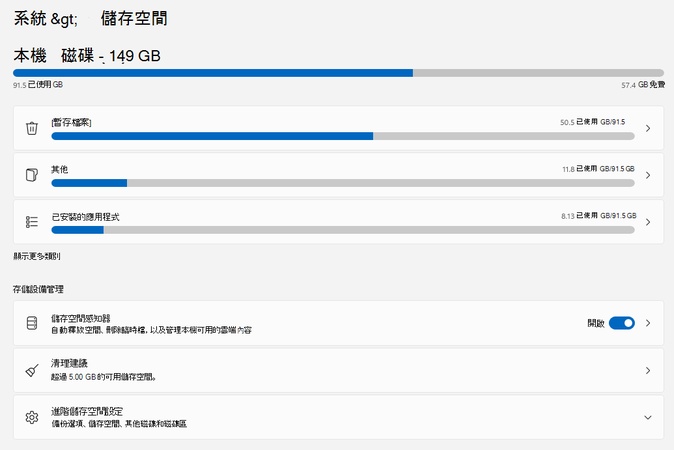Viewport: 674px width, 450px height.
Task: Open 清理建議 page via right chevron
Action: [x=647, y=370]
